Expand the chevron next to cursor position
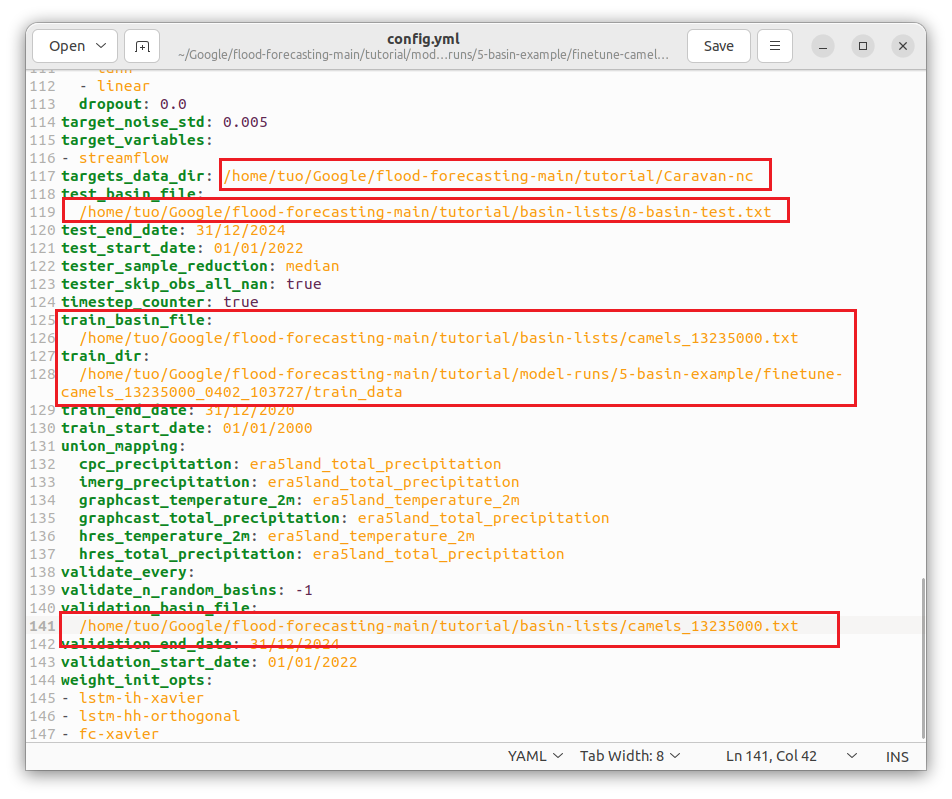Screen dimensions: 952x799 pos(852,756)
